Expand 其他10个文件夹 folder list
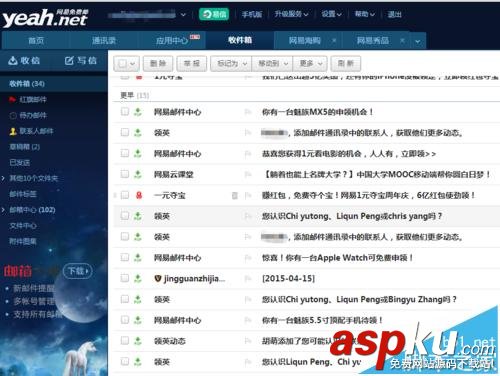 3,178
